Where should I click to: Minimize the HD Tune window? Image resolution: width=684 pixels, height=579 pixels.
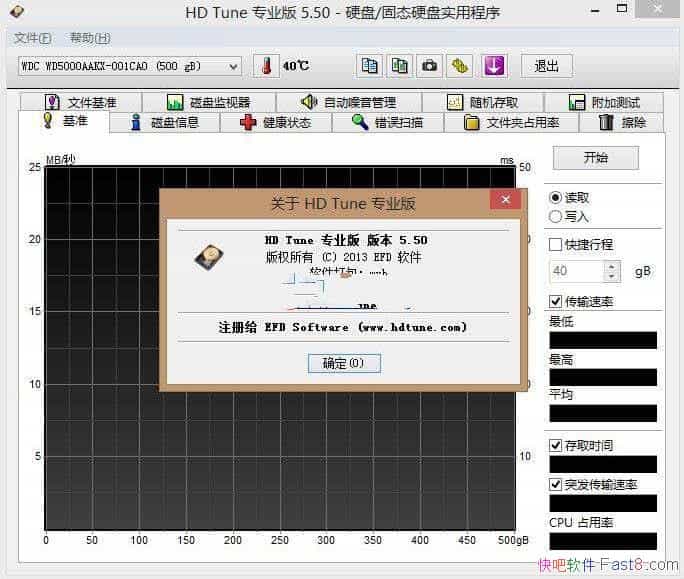[595, 9]
